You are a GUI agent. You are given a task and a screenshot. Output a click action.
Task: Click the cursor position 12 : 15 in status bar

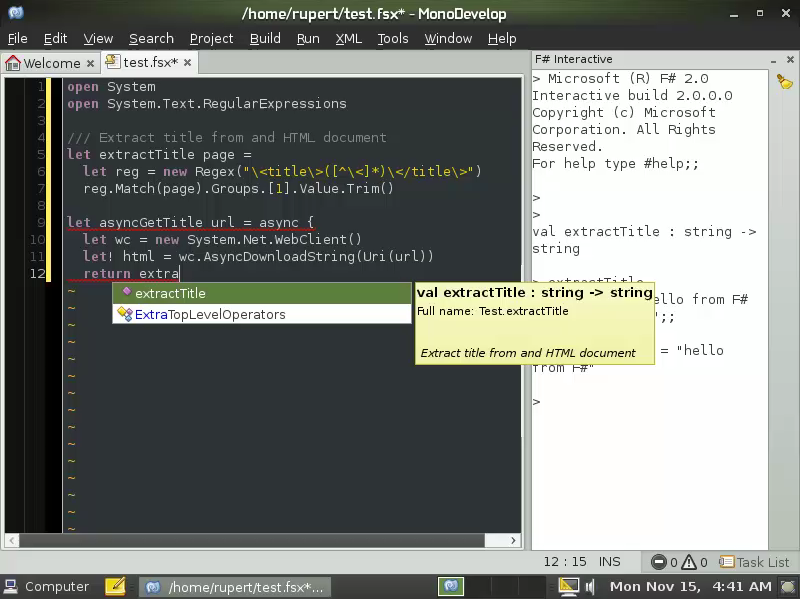(x=564, y=562)
